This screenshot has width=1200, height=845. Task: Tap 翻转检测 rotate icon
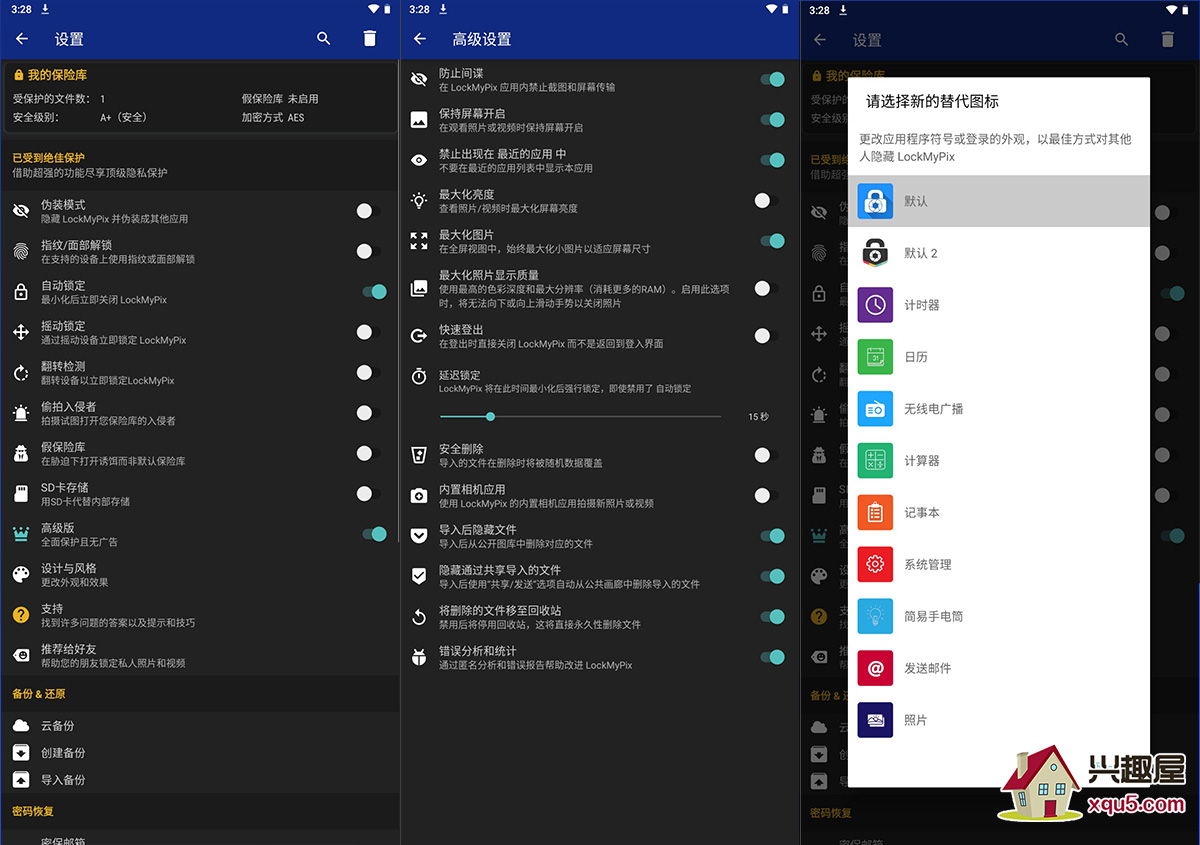[x=21, y=373]
